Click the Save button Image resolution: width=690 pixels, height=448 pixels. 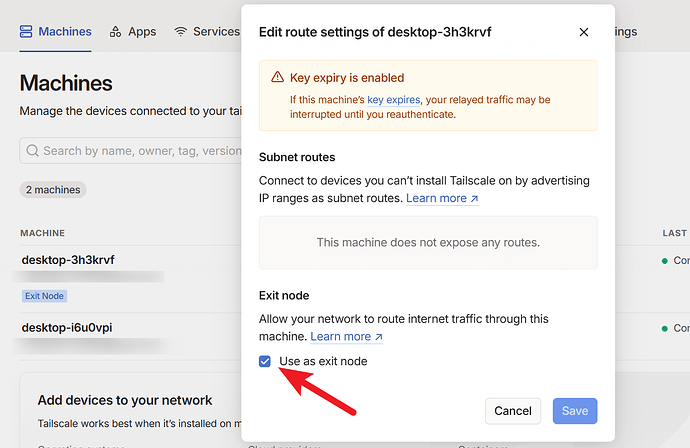(x=575, y=411)
